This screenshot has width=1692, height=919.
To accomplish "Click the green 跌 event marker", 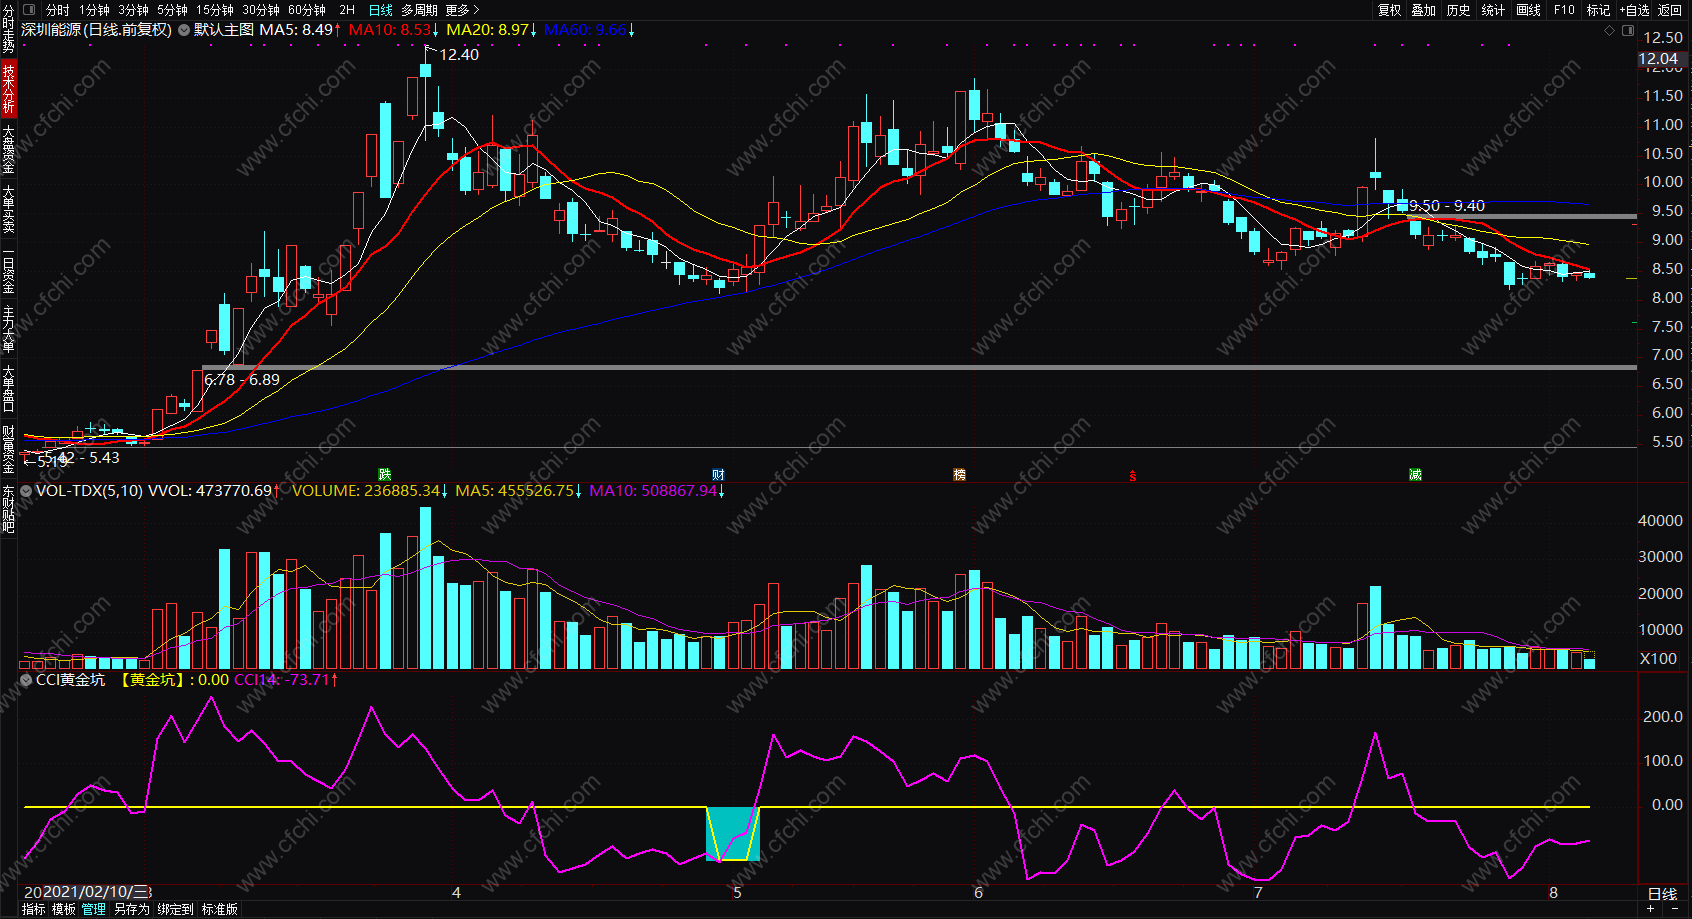I will (385, 474).
